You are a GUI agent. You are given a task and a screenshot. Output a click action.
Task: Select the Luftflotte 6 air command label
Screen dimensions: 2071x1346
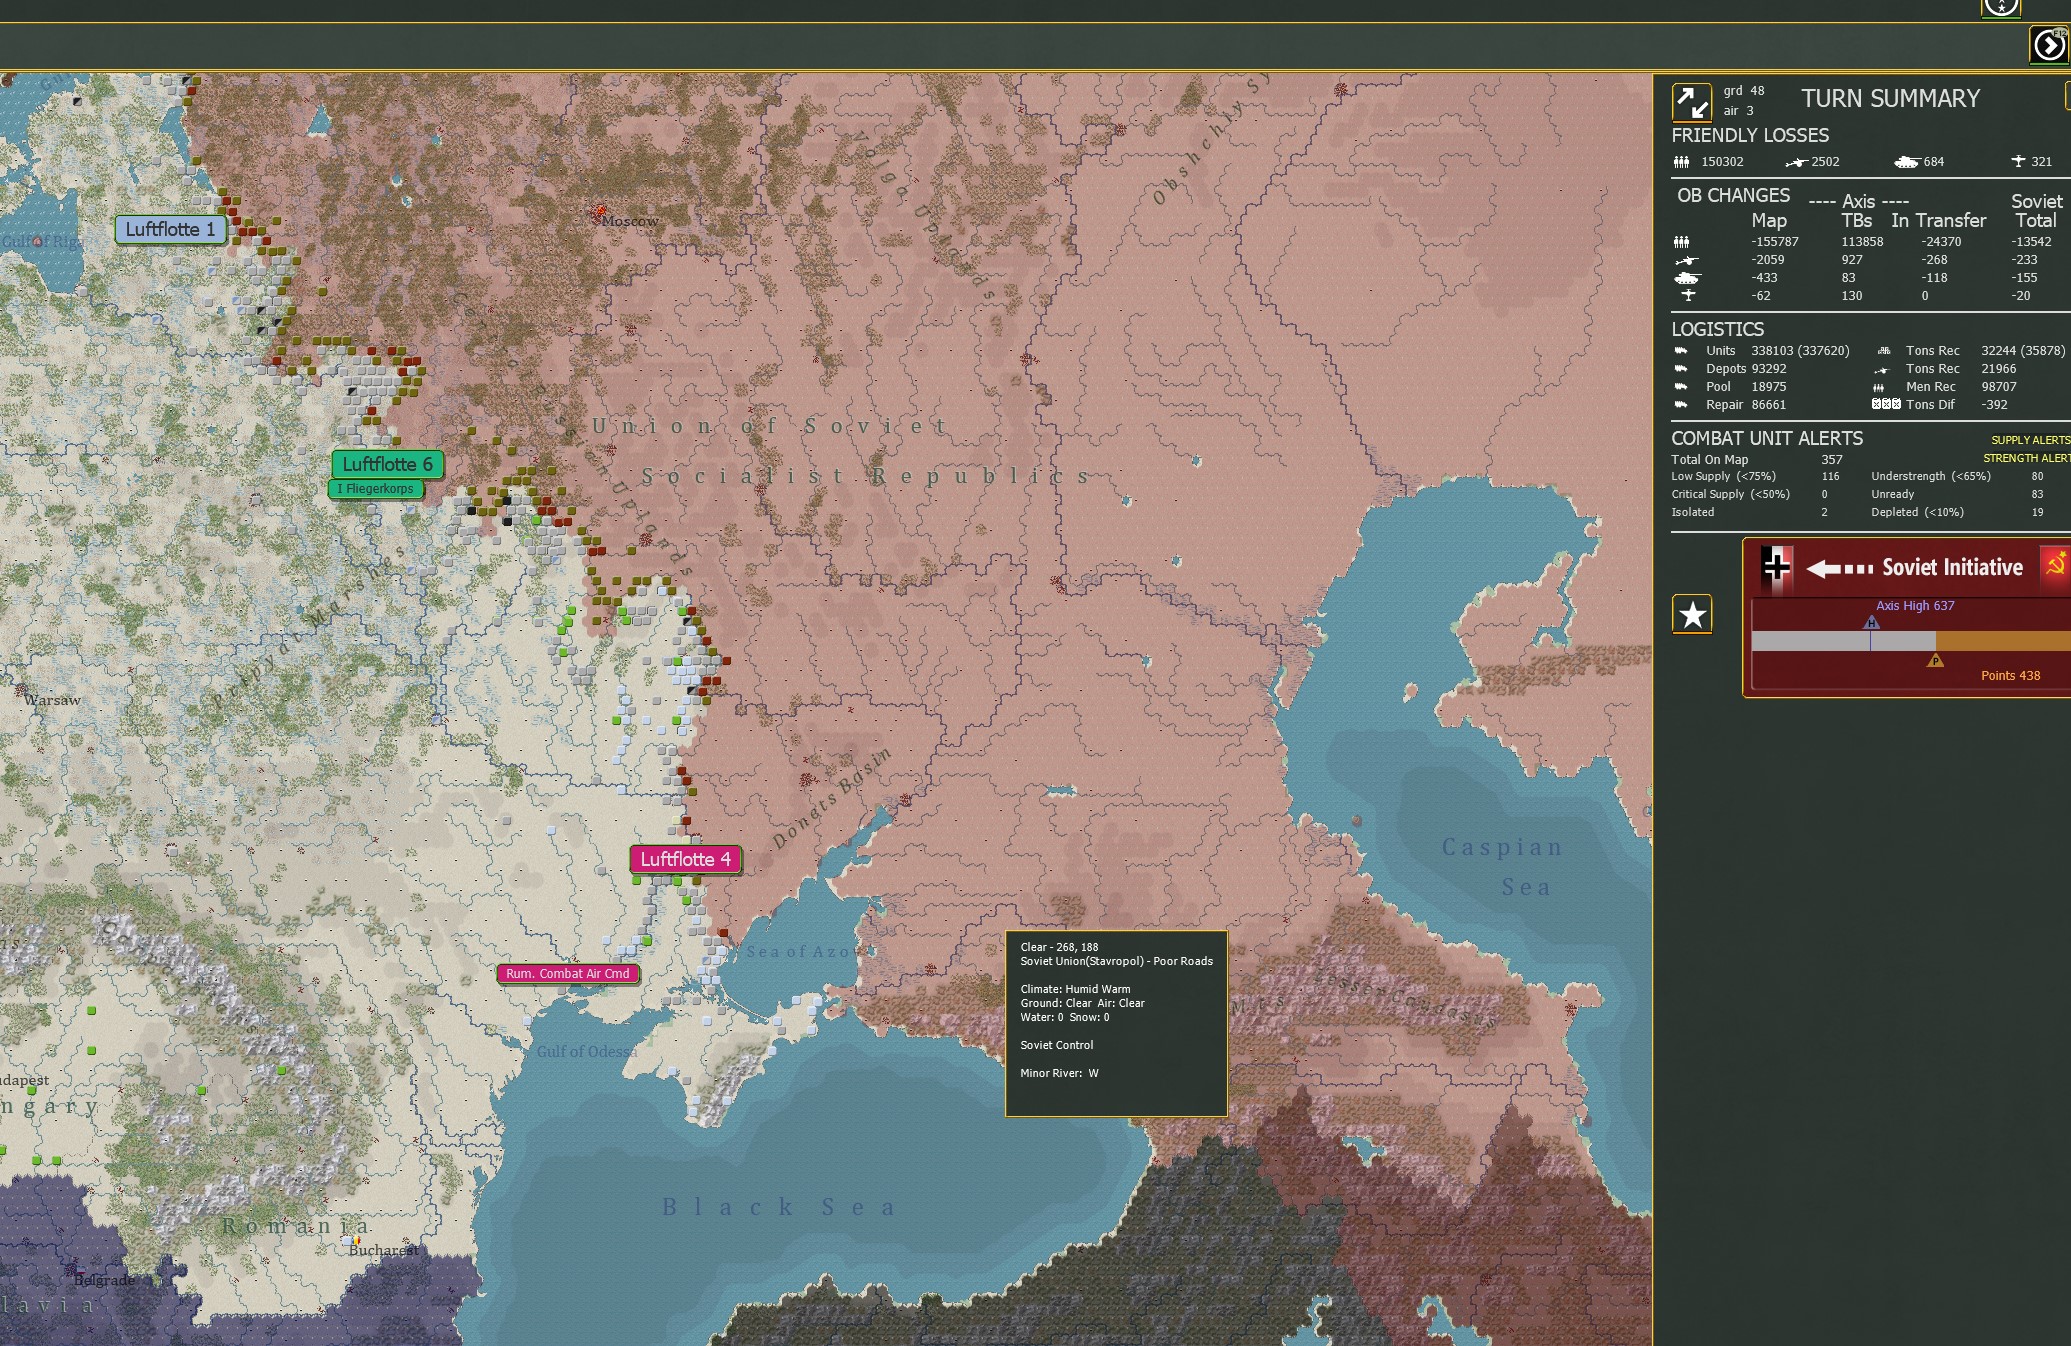[387, 464]
